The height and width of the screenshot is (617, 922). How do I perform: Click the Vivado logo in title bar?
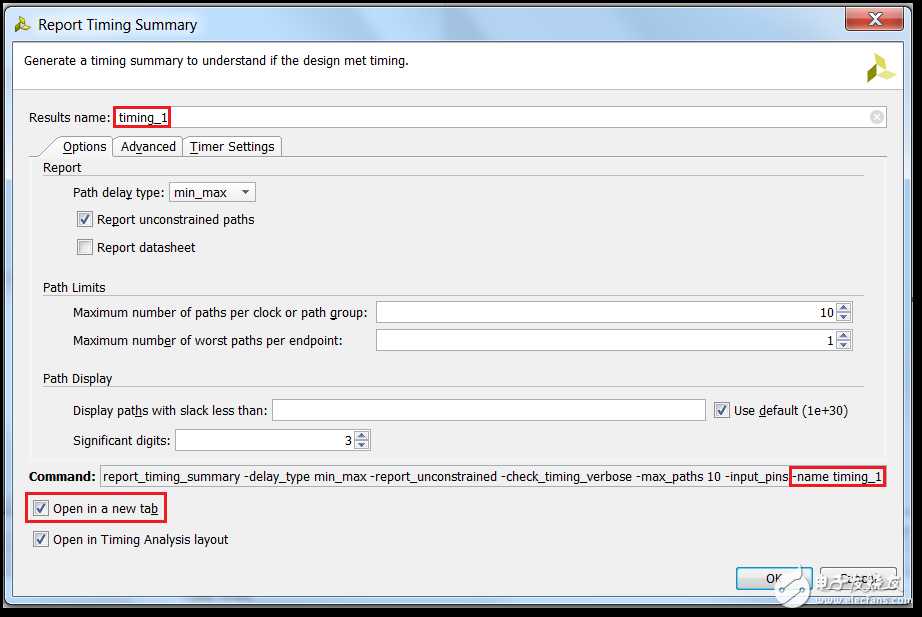pos(22,24)
